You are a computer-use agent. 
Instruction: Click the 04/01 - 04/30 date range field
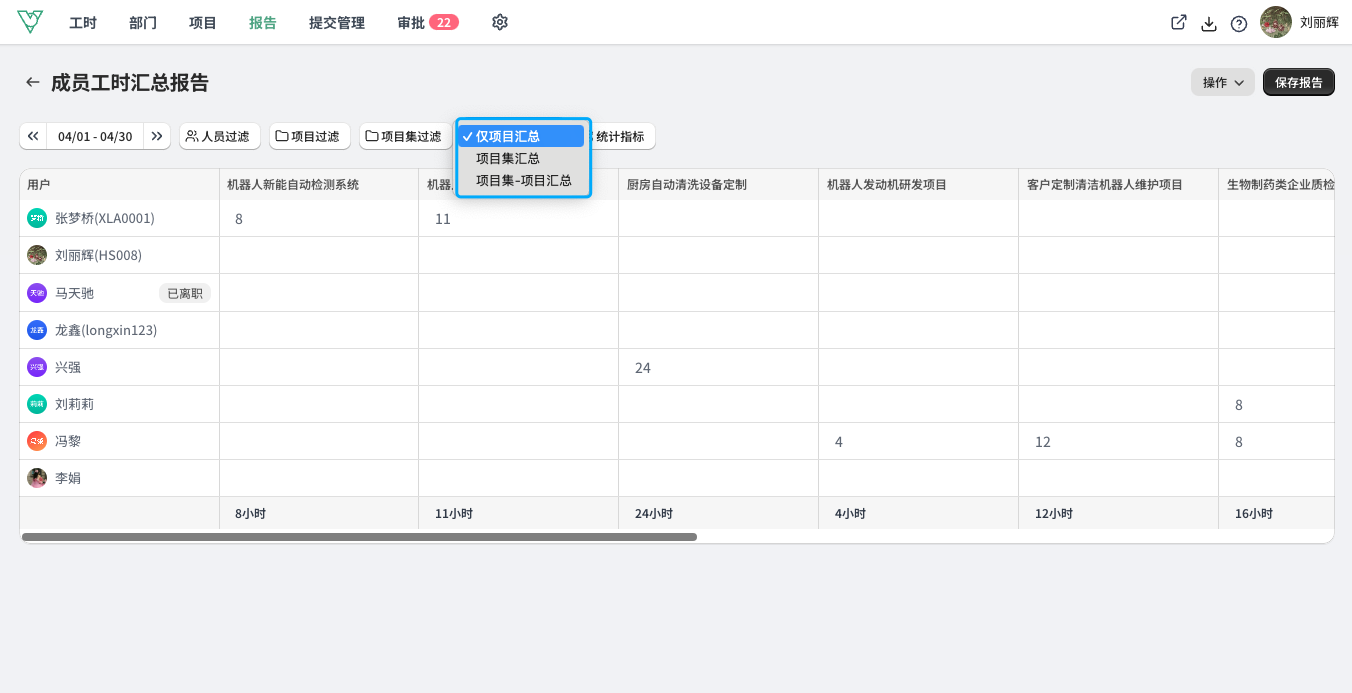pos(95,136)
